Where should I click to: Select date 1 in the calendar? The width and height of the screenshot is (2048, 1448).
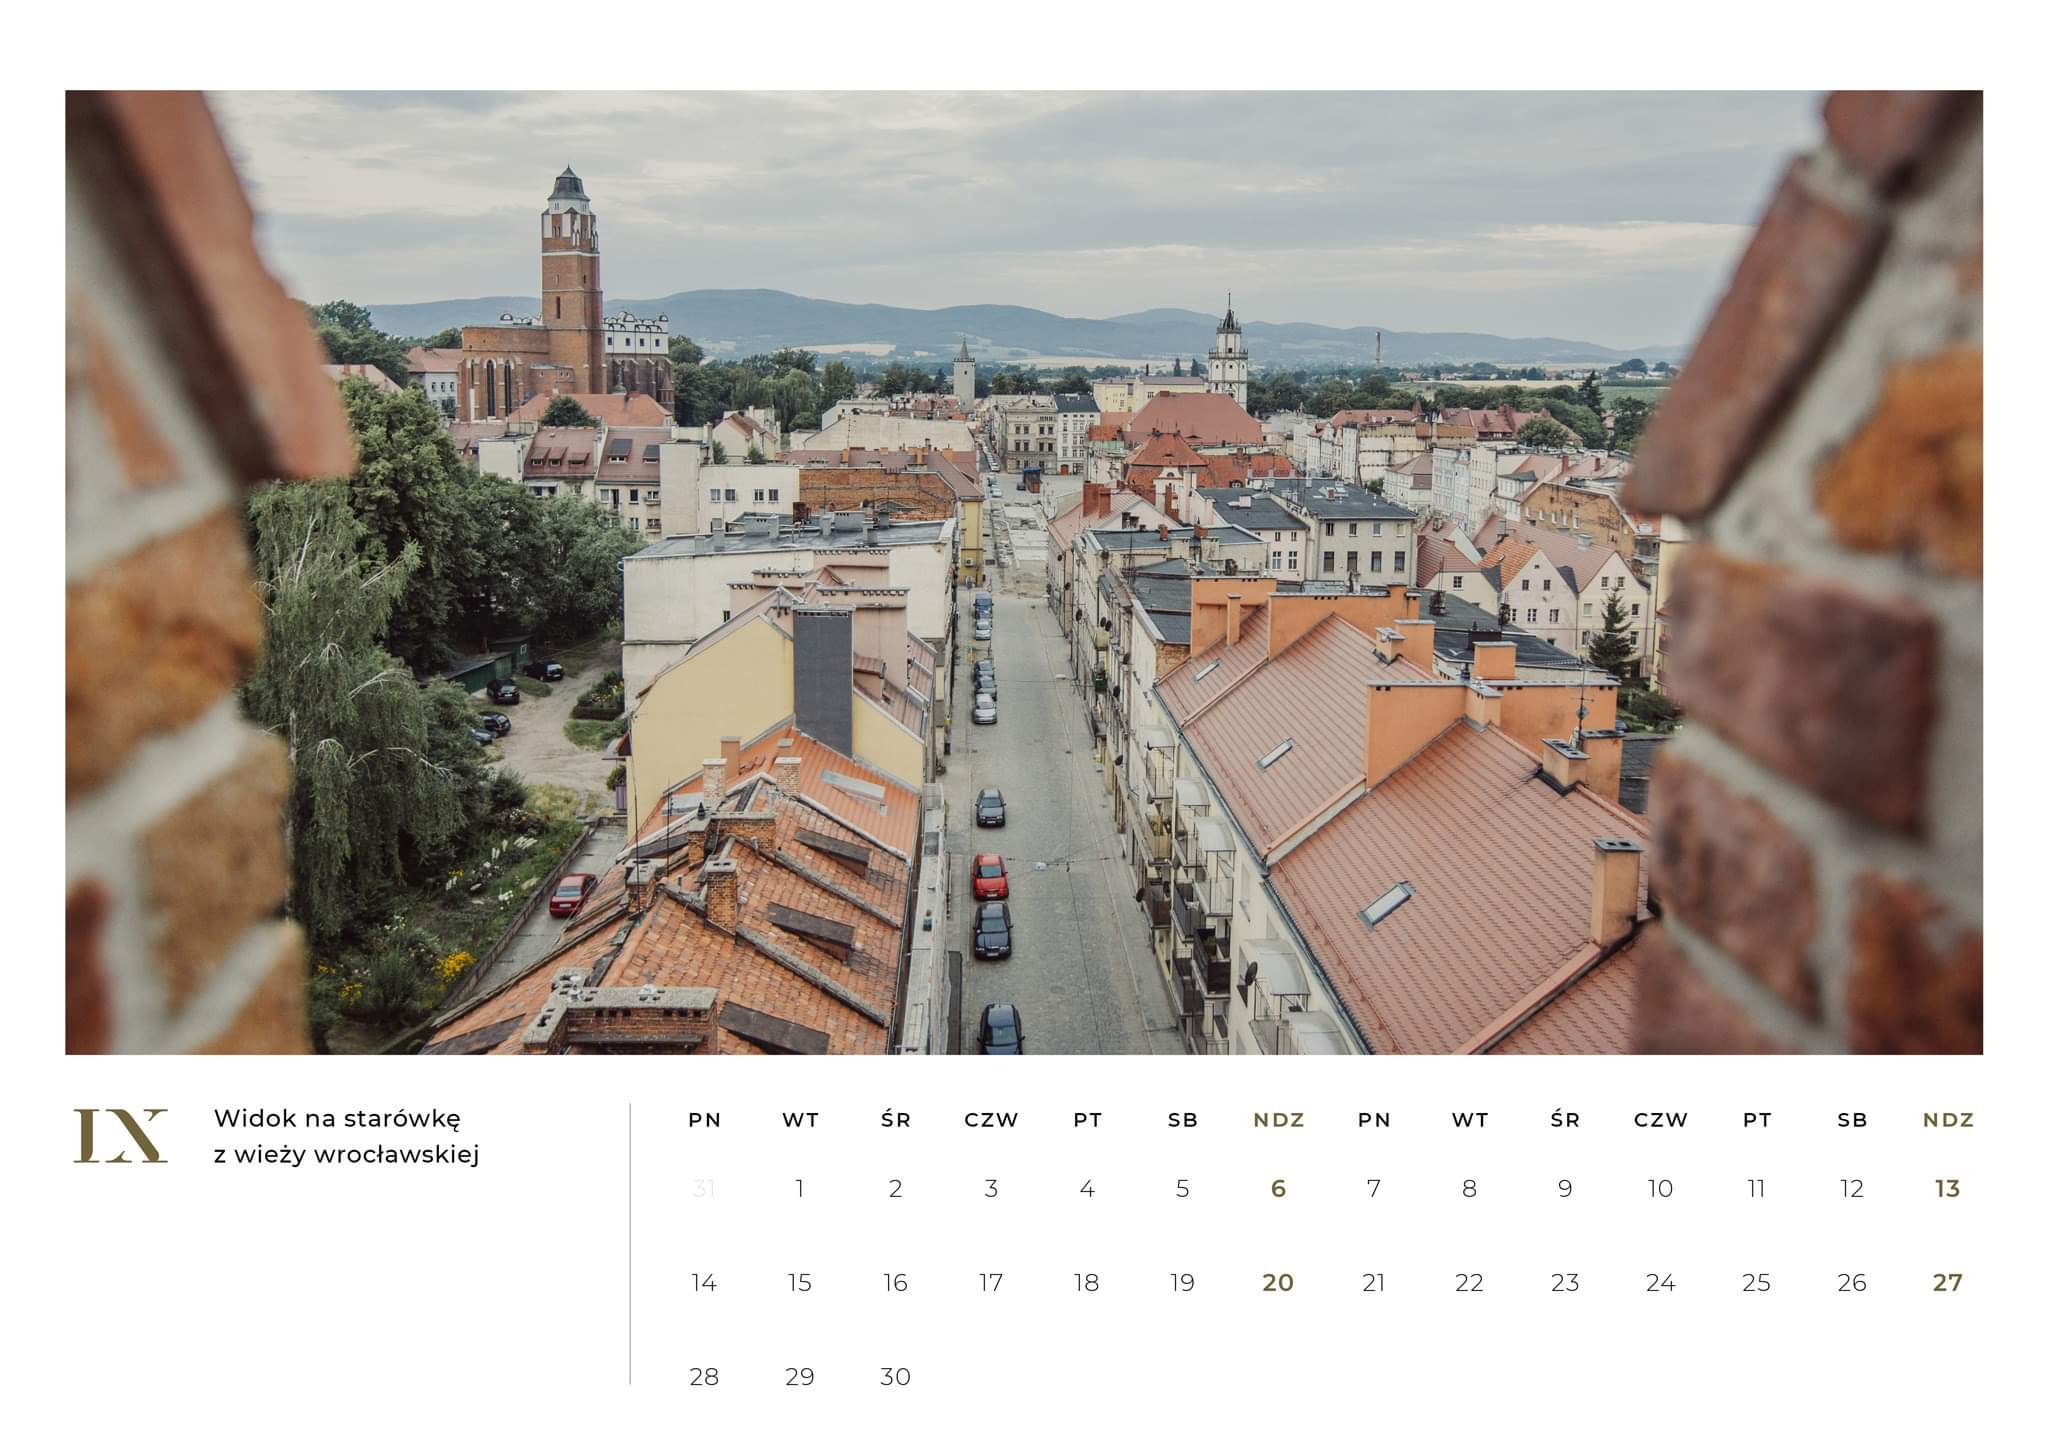pyautogui.click(x=799, y=1189)
